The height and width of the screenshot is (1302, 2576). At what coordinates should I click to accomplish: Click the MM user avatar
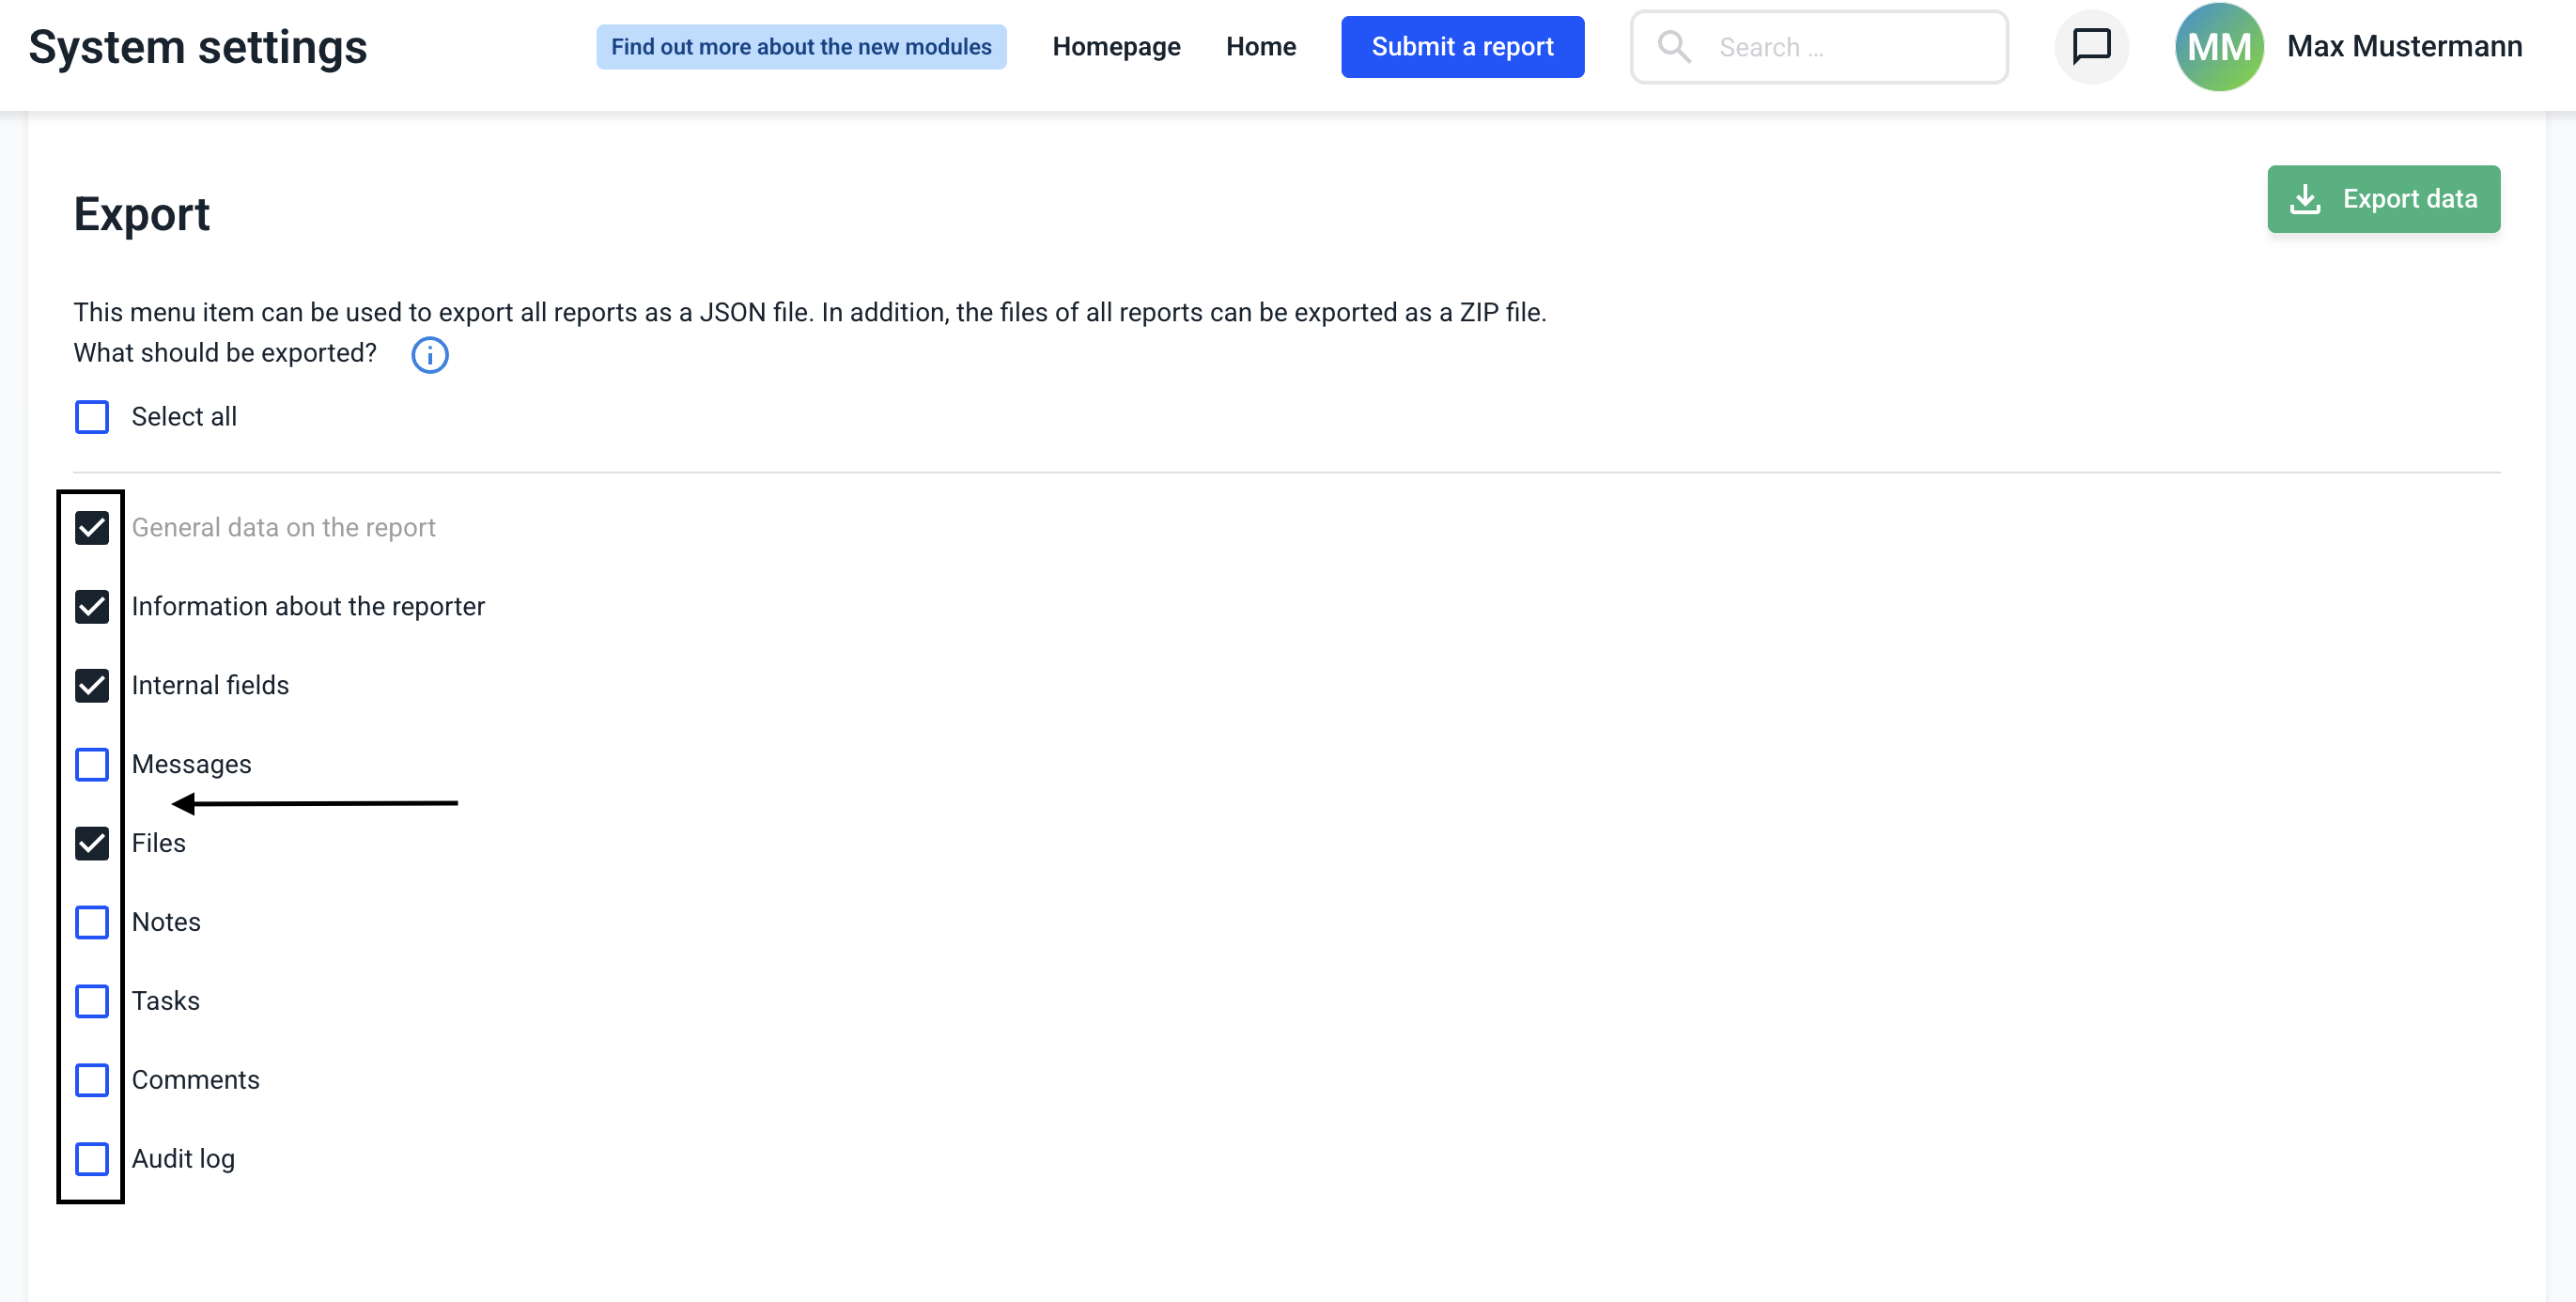click(2218, 46)
